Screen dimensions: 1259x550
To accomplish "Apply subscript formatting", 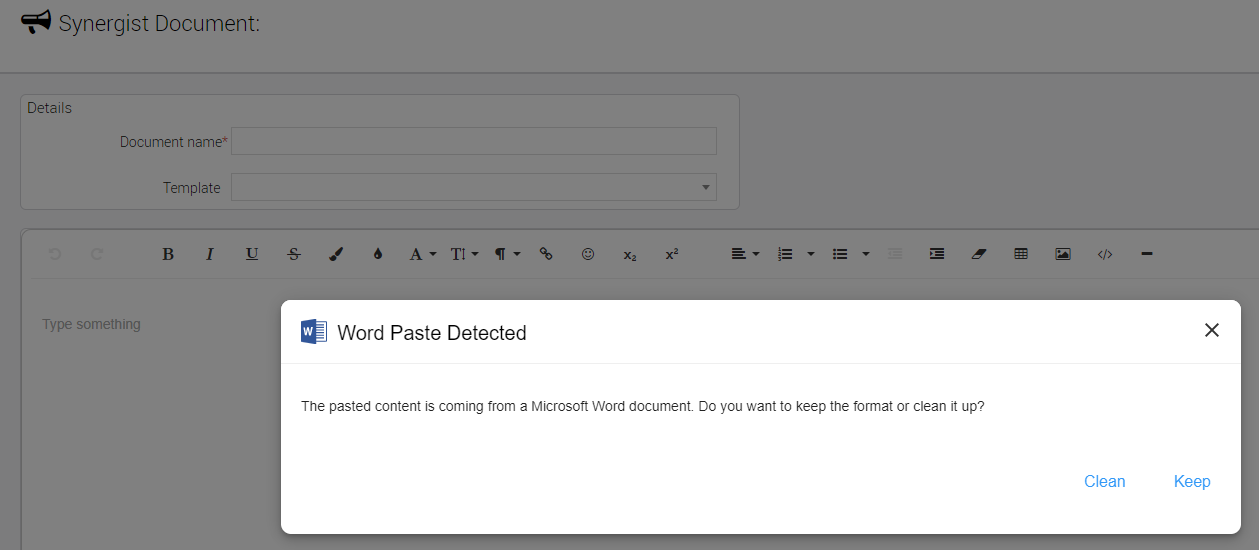I will [x=630, y=254].
